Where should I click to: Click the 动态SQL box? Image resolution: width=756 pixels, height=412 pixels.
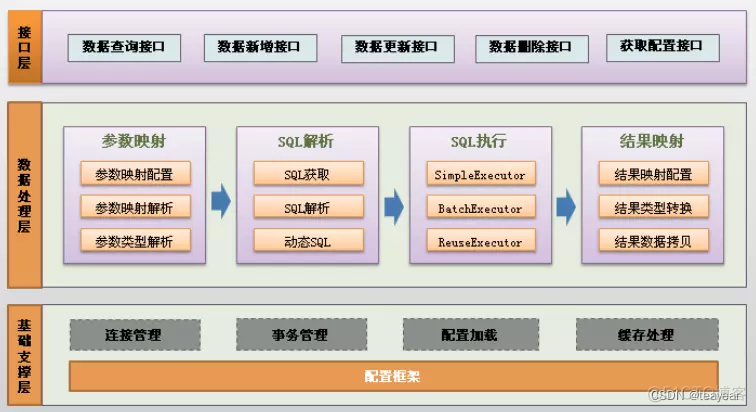pos(309,240)
